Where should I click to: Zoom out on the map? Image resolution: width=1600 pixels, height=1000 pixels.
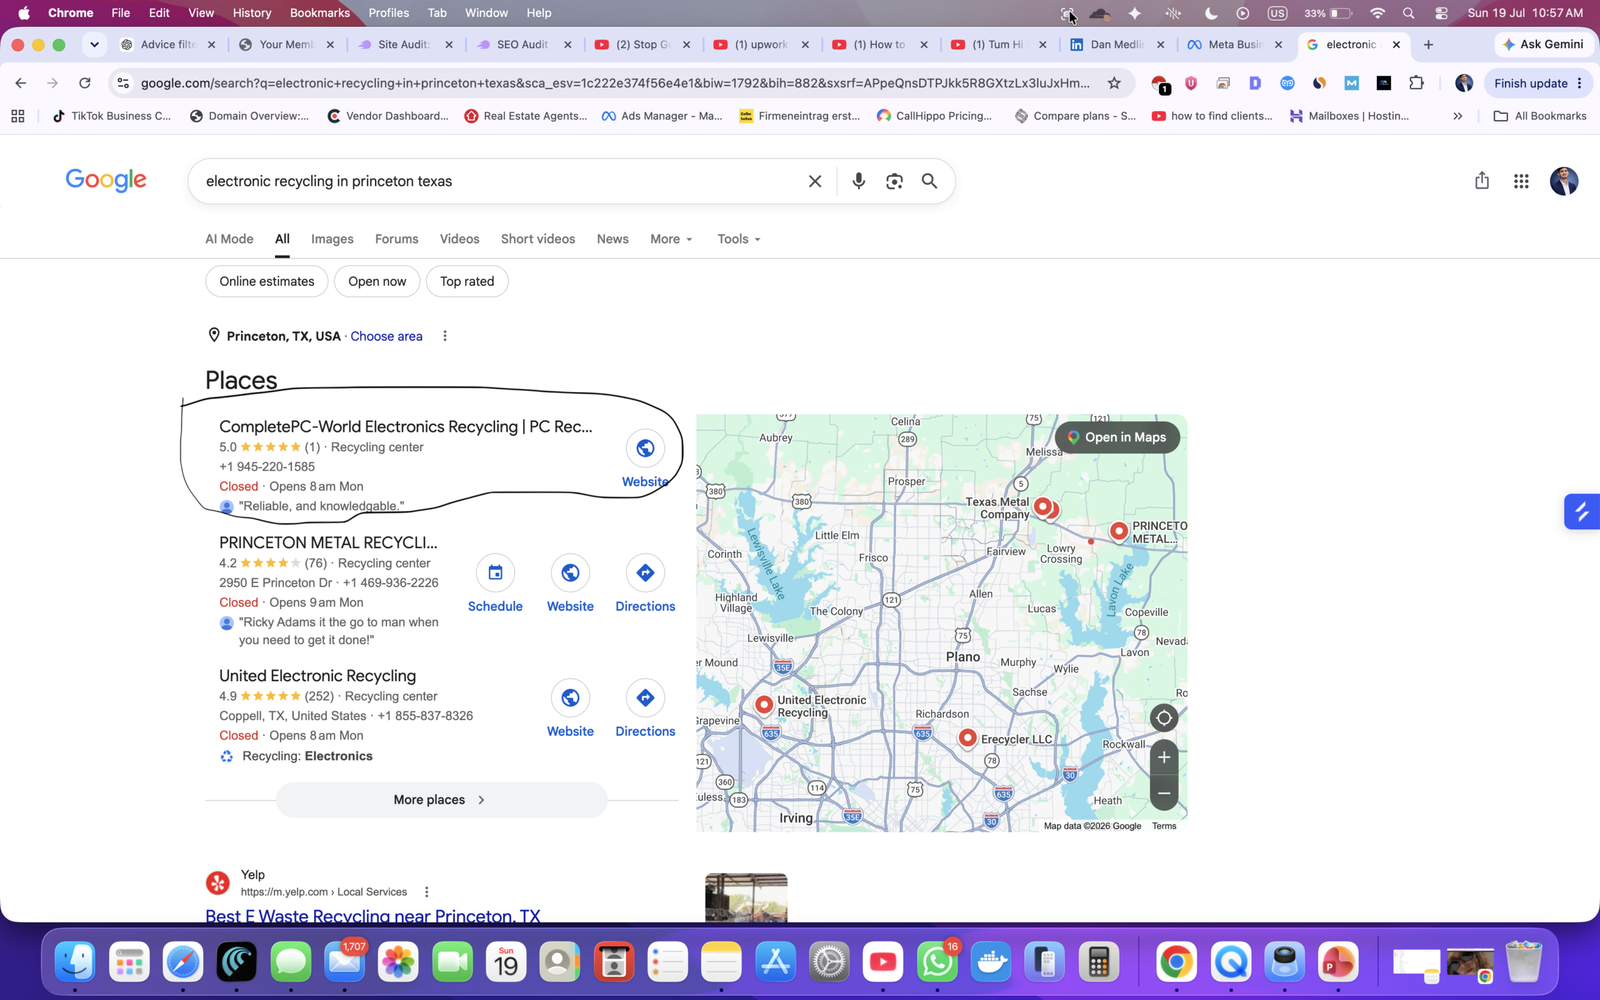coord(1164,793)
